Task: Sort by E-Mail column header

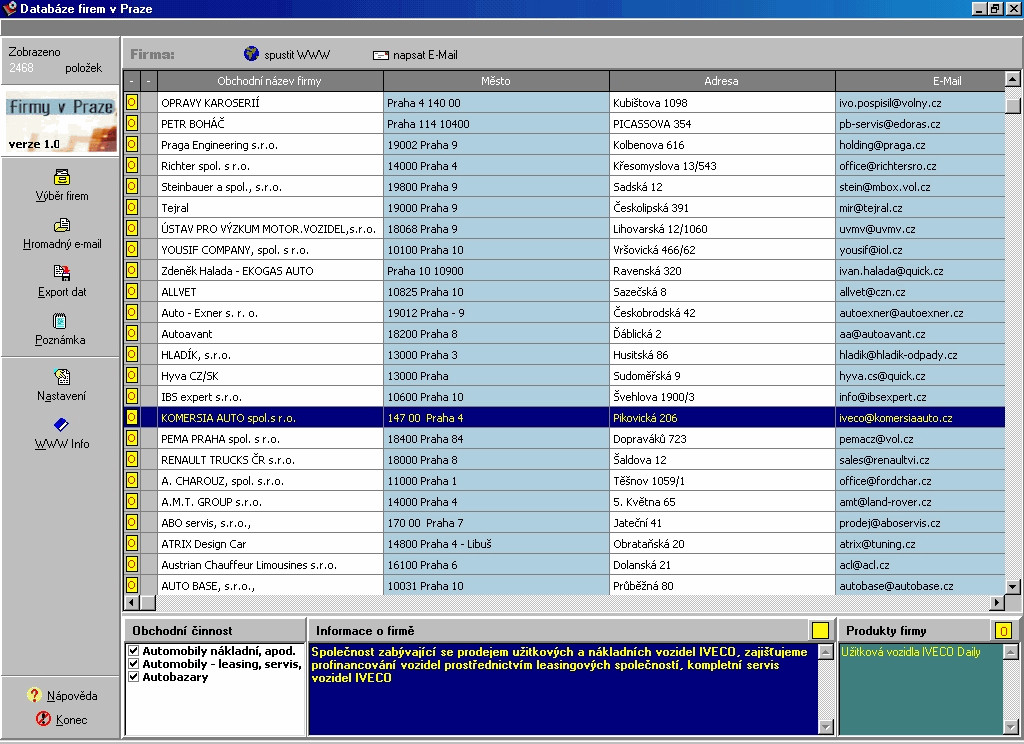Action: click(920, 81)
